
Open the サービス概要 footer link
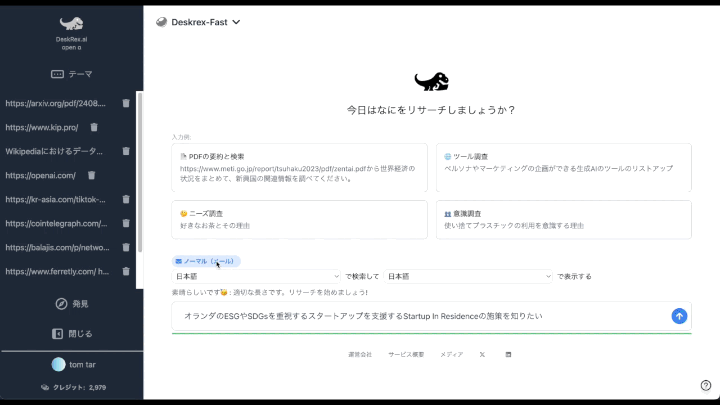[406, 355]
